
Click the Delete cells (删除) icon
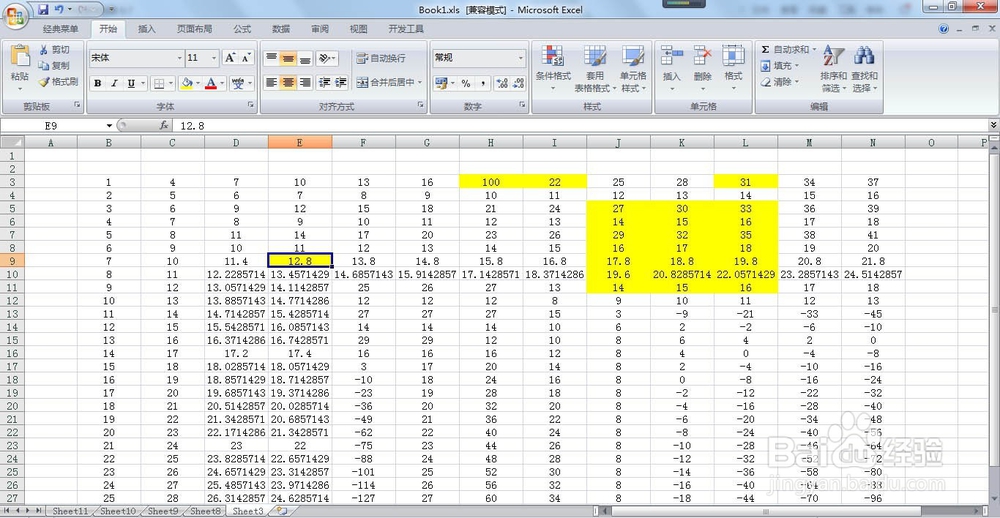coord(703,56)
